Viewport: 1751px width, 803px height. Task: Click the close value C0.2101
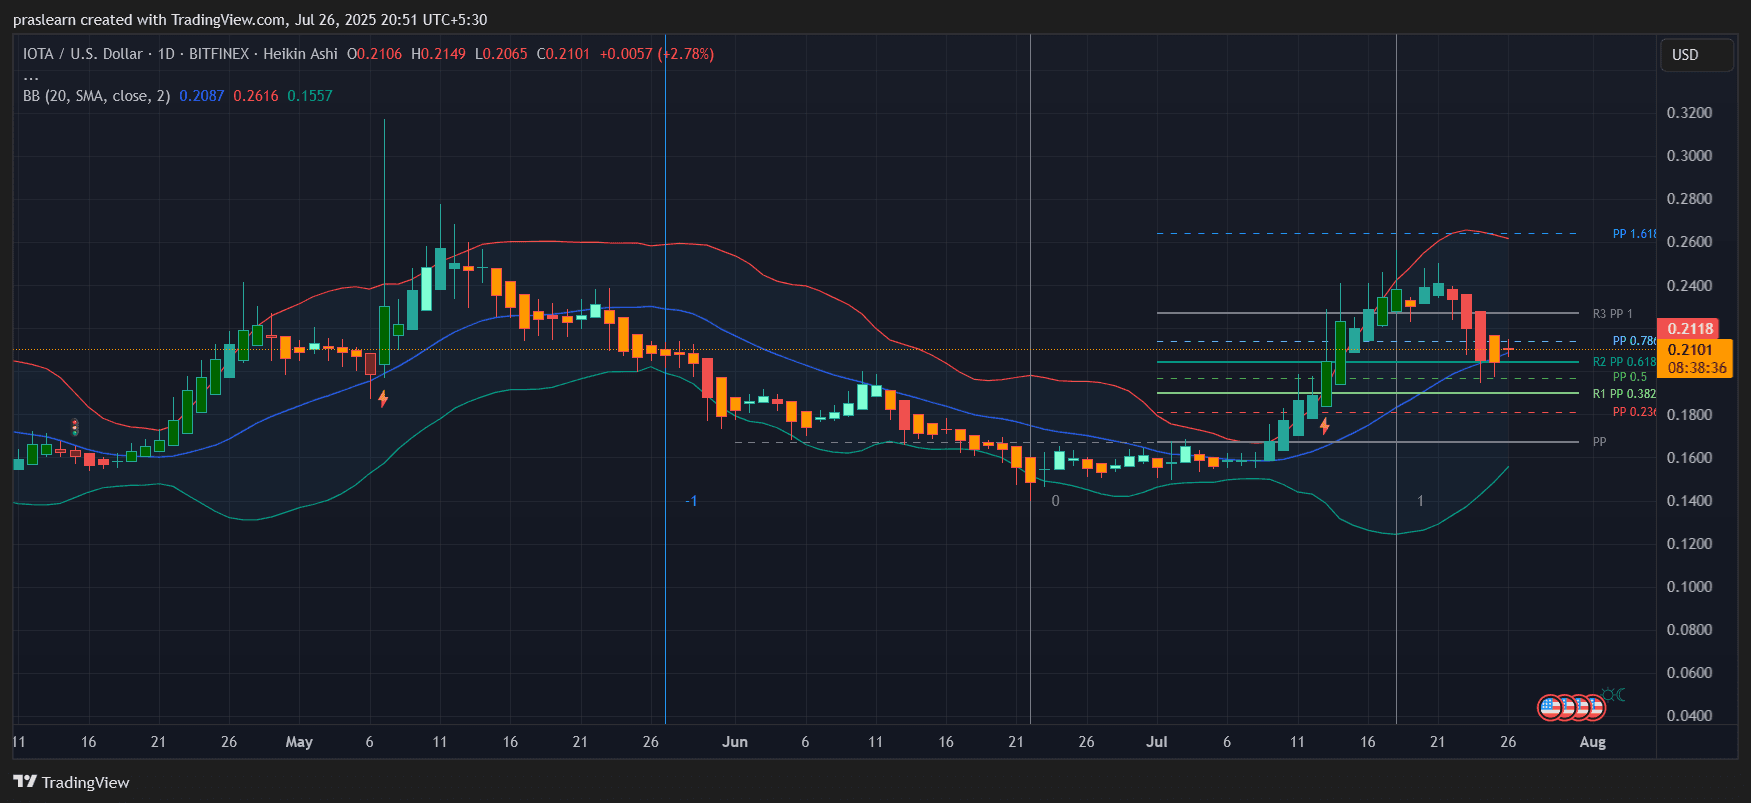pos(563,54)
